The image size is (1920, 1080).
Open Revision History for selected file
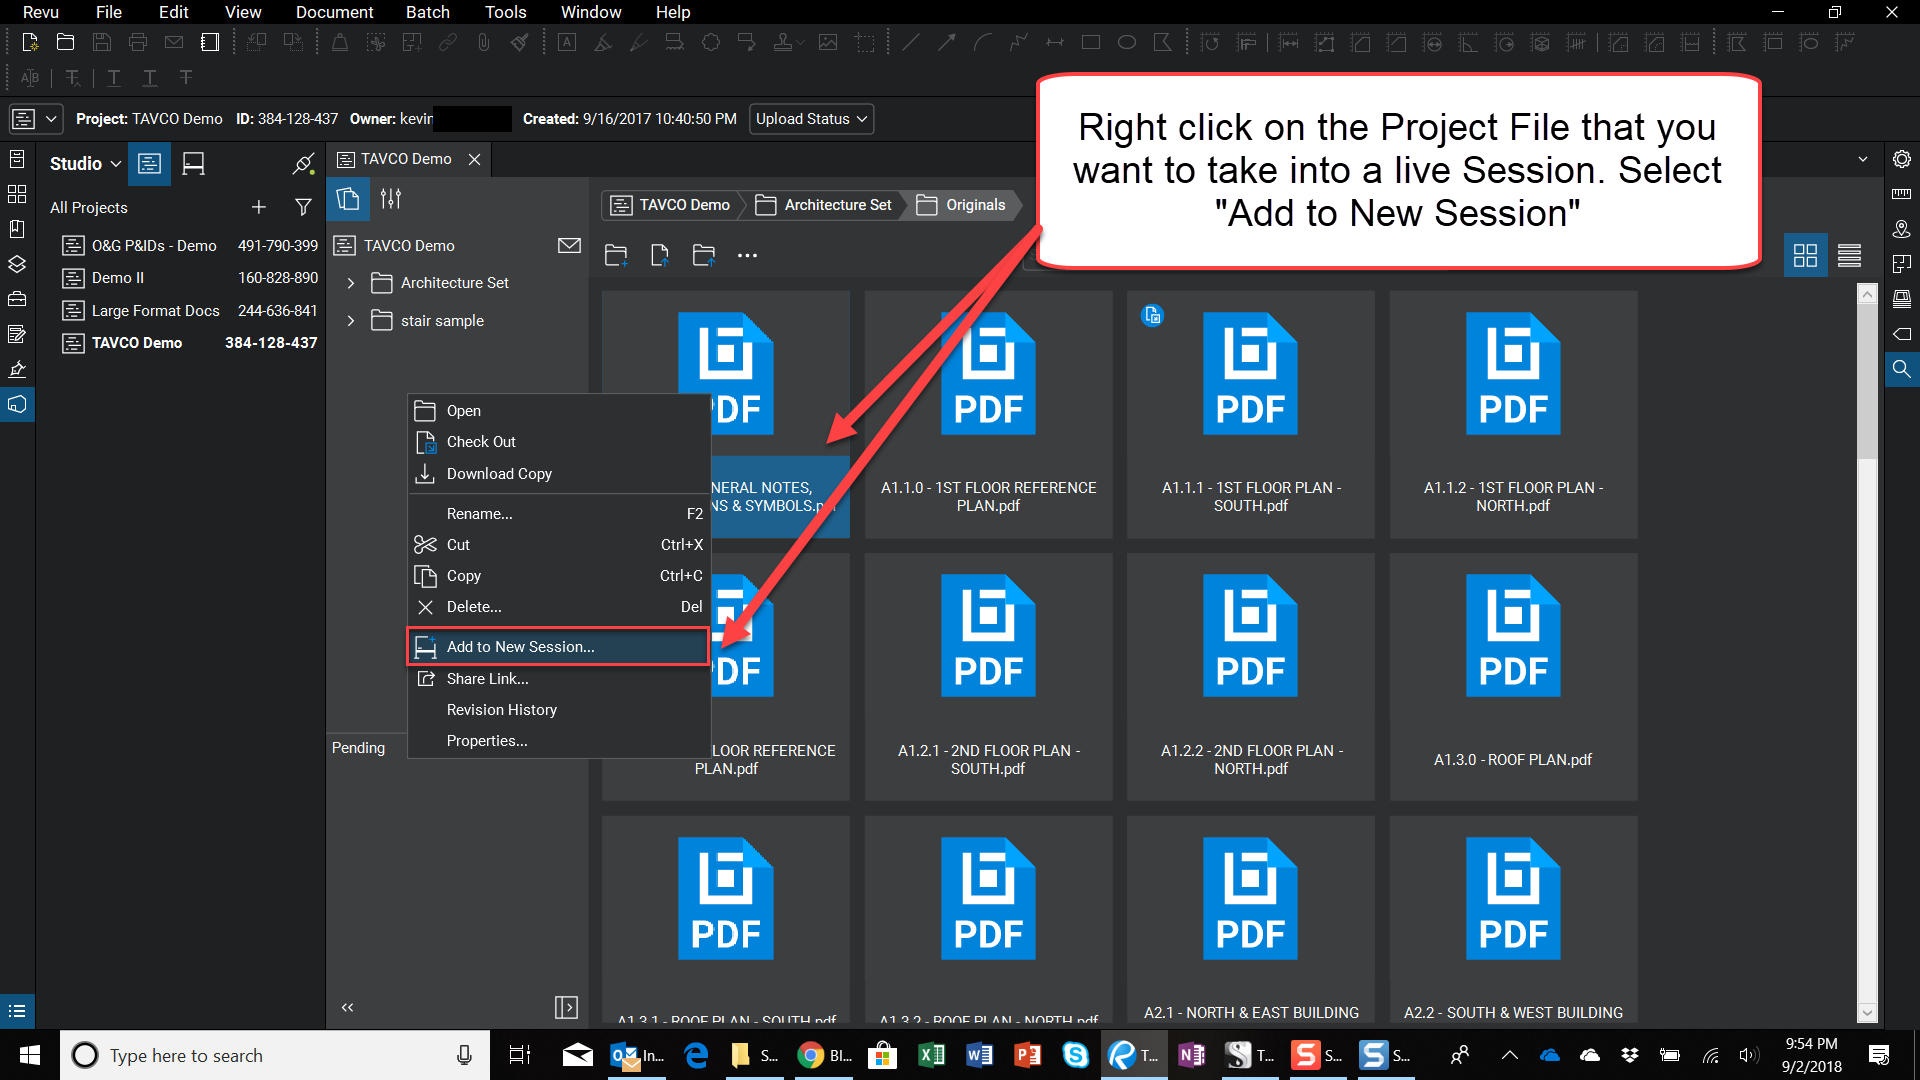tap(502, 709)
